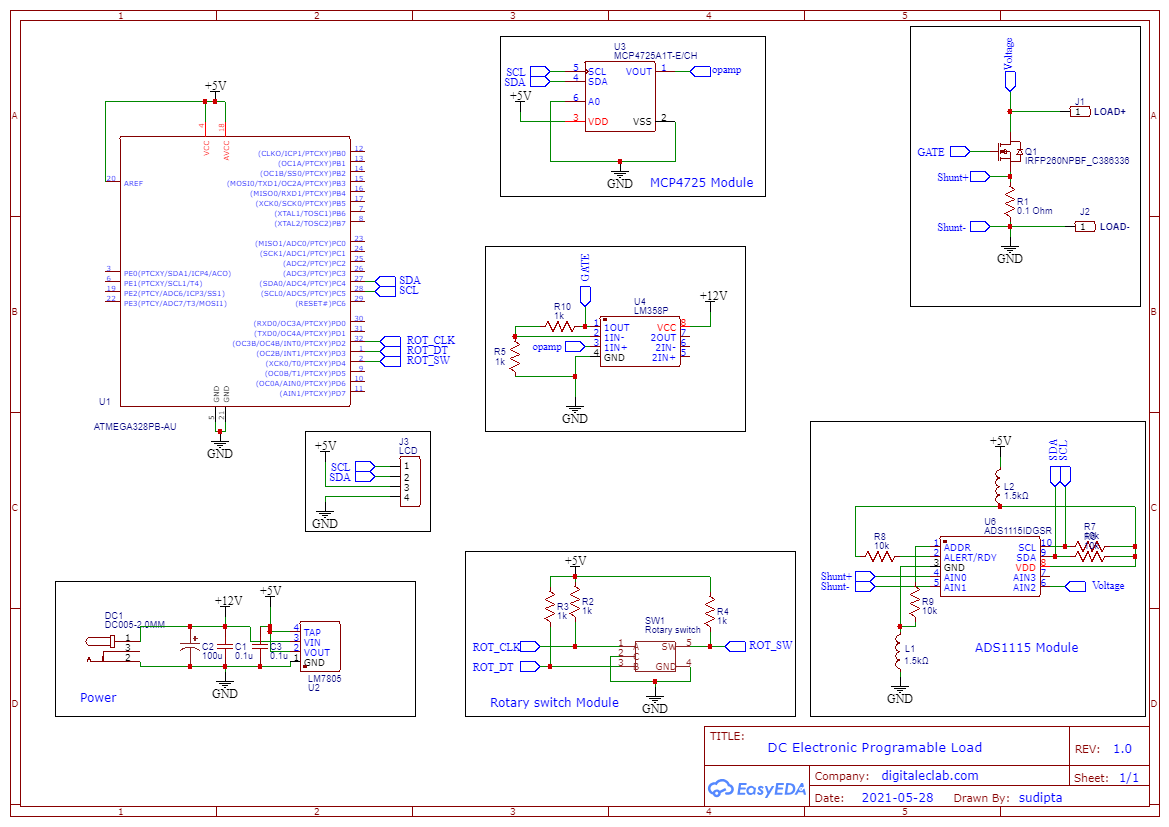Viewport: 1169px width, 827px height.
Task: Select the SDA port flag on U1
Action: tap(386, 280)
